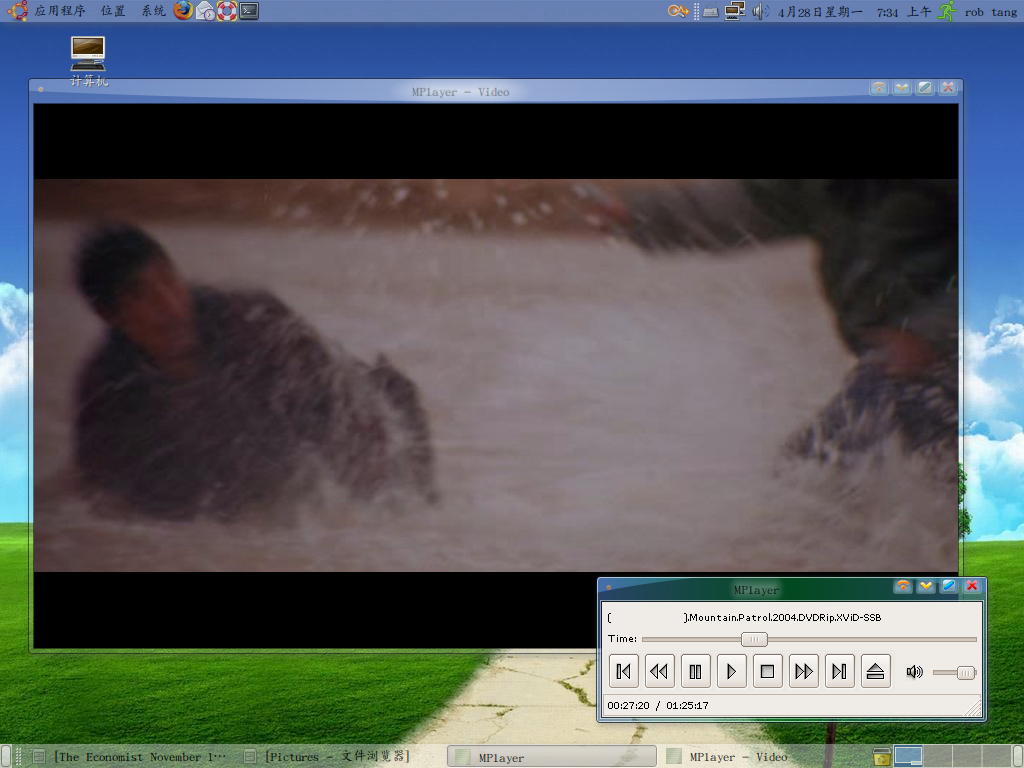The width and height of the screenshot is (1024, 768).
Task: Shade the MPlayer control window
Action: (x=903, y=586)
